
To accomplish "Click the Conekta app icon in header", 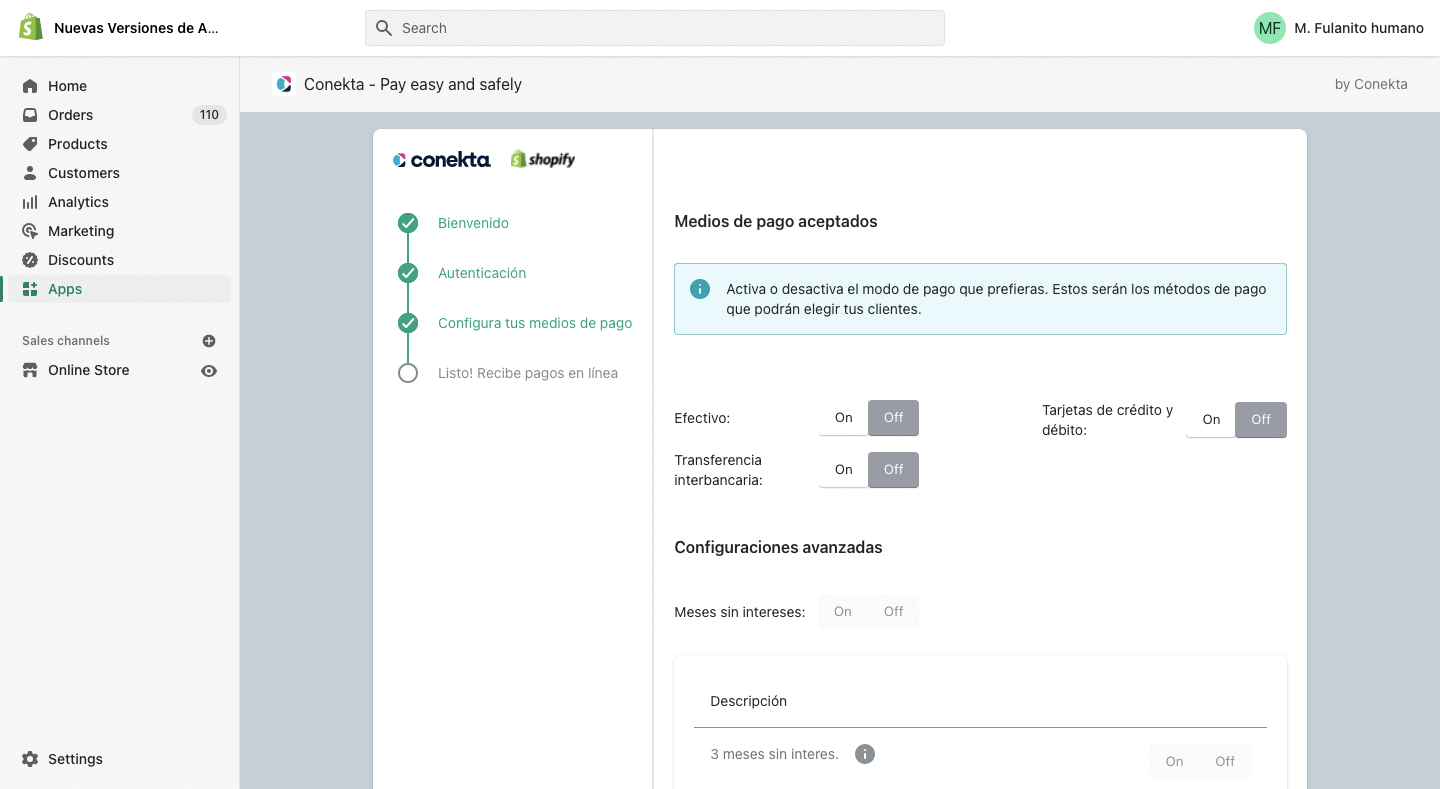I will click(284, 84).
